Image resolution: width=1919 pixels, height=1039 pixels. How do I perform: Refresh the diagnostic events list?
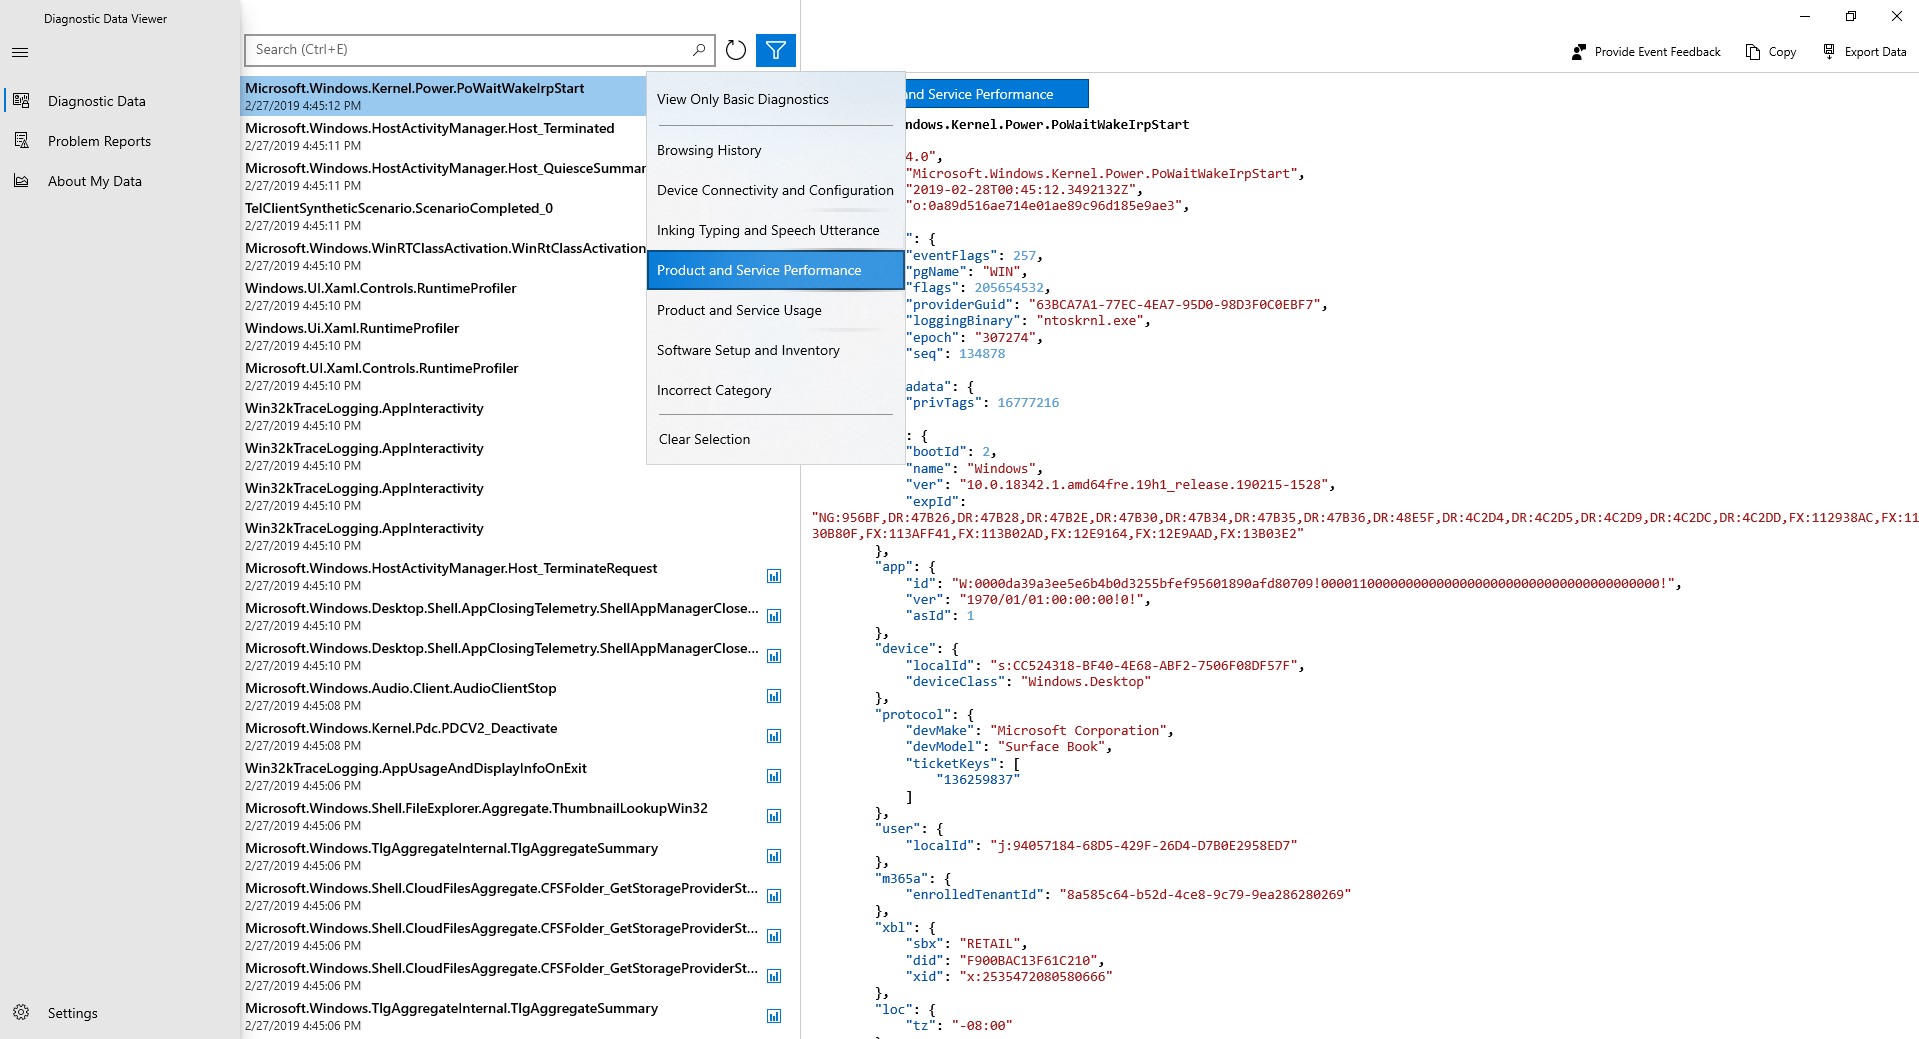[737, 50]
